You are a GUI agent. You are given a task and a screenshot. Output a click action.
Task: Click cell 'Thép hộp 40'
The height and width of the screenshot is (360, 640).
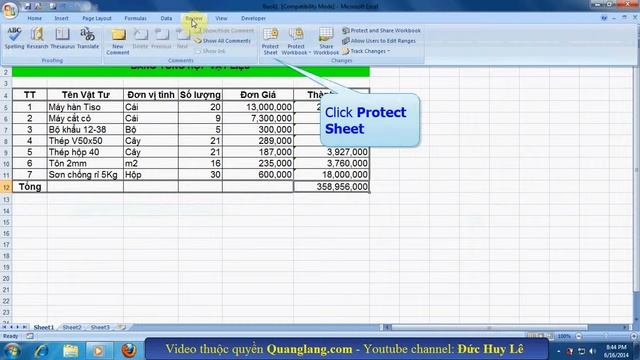(x=85, y=152)
